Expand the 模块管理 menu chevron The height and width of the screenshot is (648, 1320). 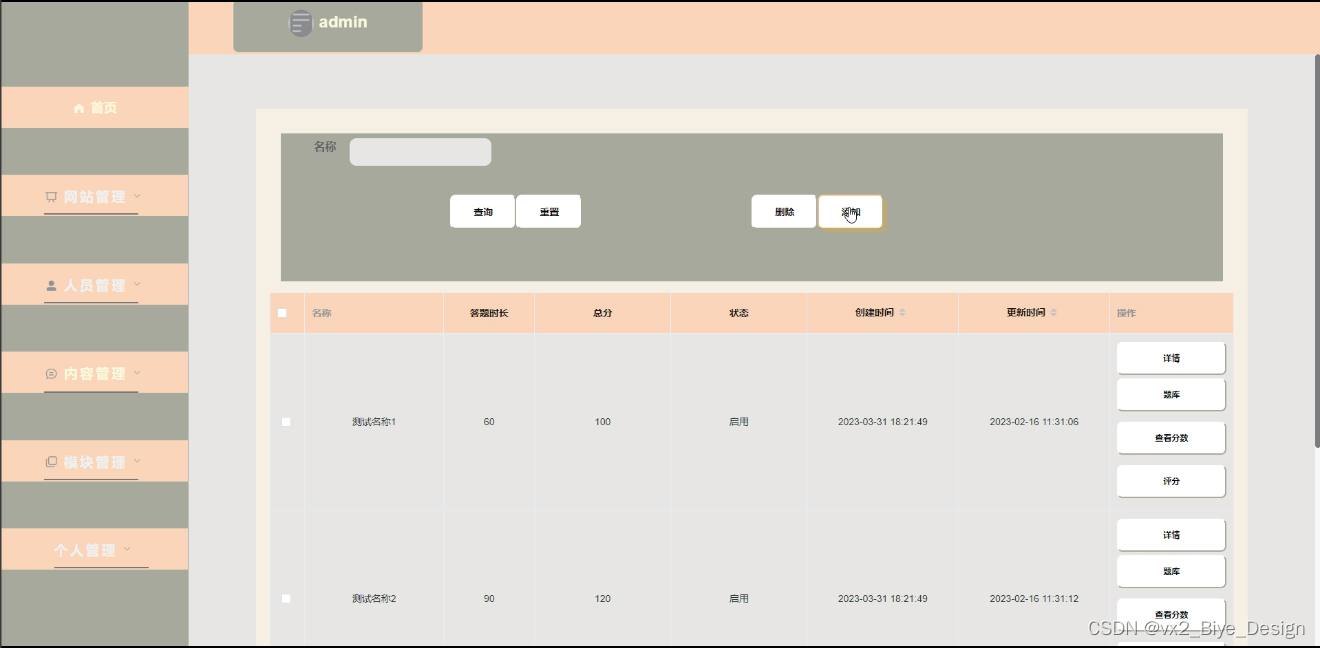coord(137,461)
